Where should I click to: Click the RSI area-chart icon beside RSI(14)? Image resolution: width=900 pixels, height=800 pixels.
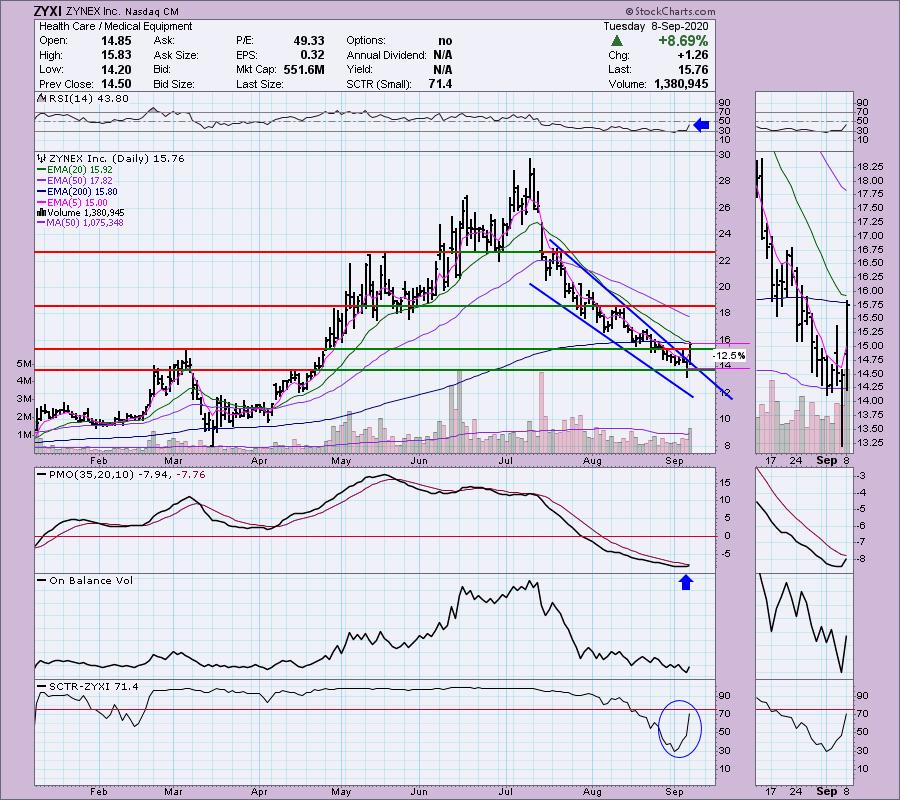tap(41, 98)
